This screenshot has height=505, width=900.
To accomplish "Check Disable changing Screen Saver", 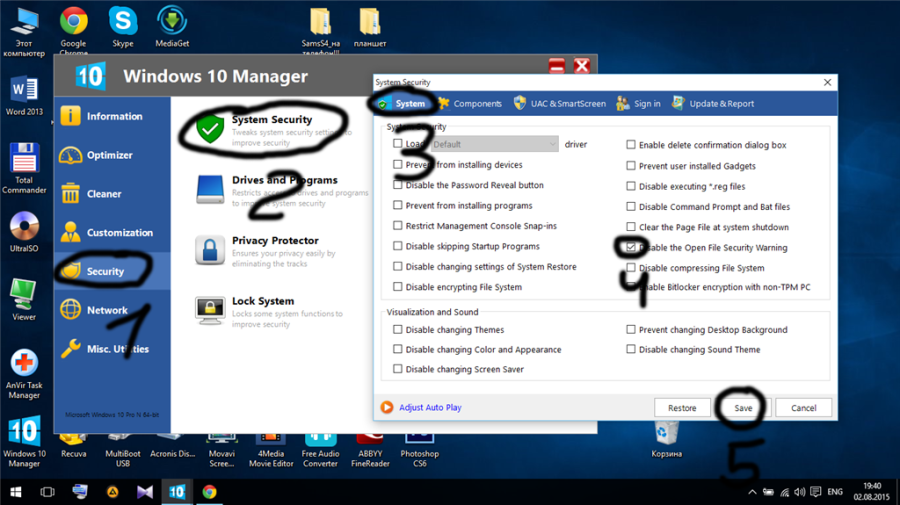I will pyautogui.click(x=397, y=369).
